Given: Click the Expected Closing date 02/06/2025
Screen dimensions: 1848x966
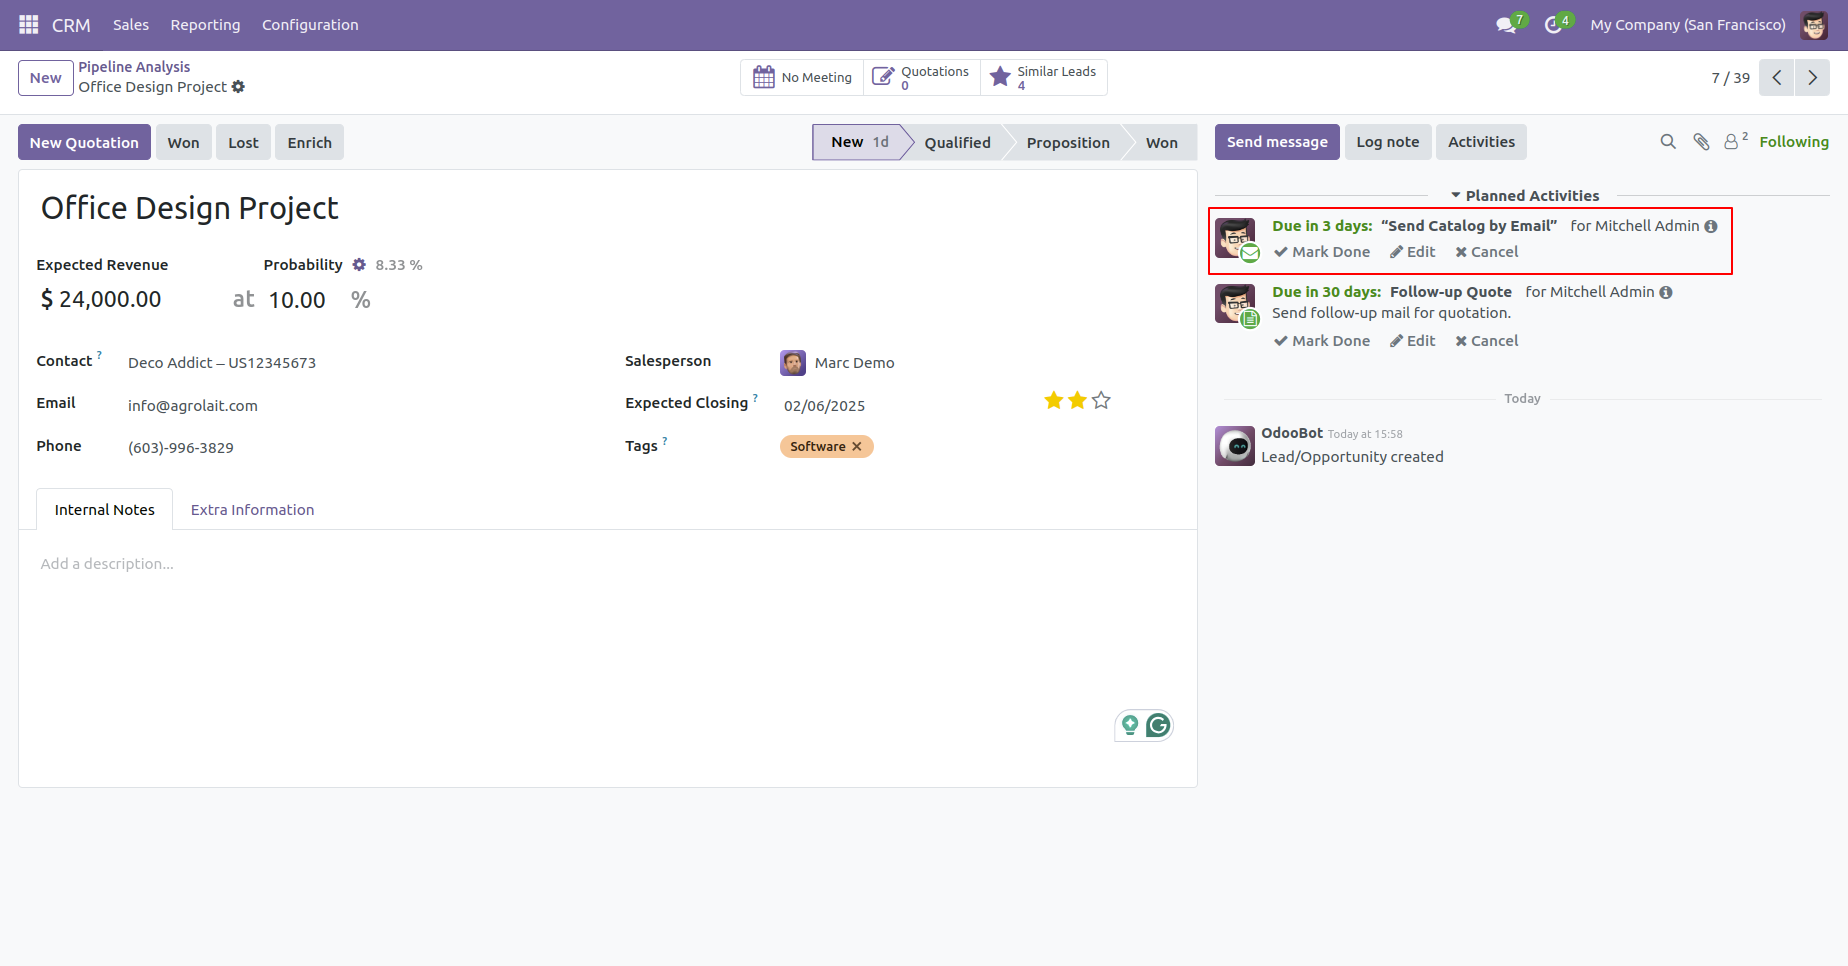Looking at the screenshot, I should pos(824,406).
